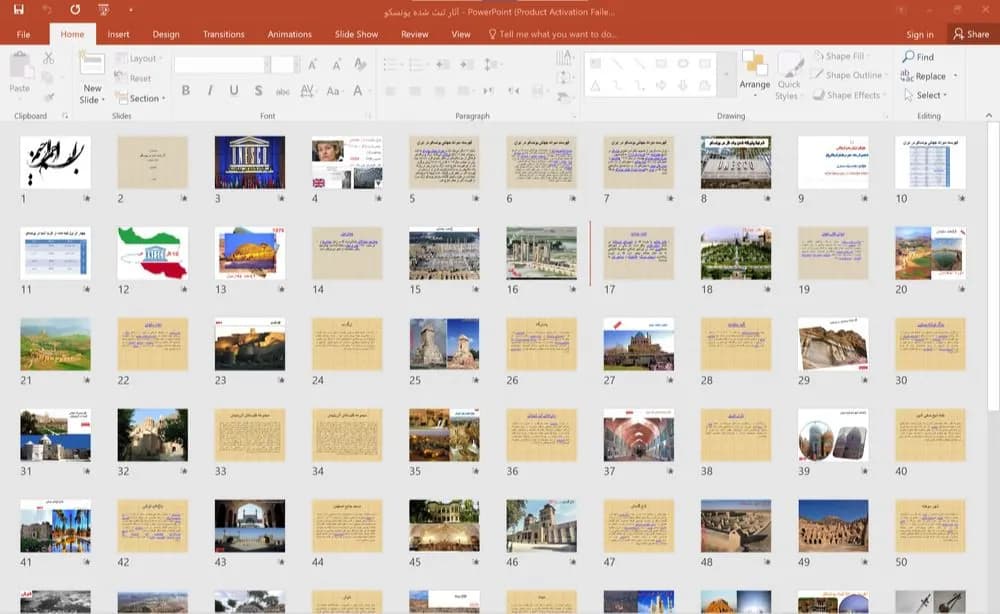Toggle strikethrough abc formatting
The image size is (1000, 614).
click(283, 91)
